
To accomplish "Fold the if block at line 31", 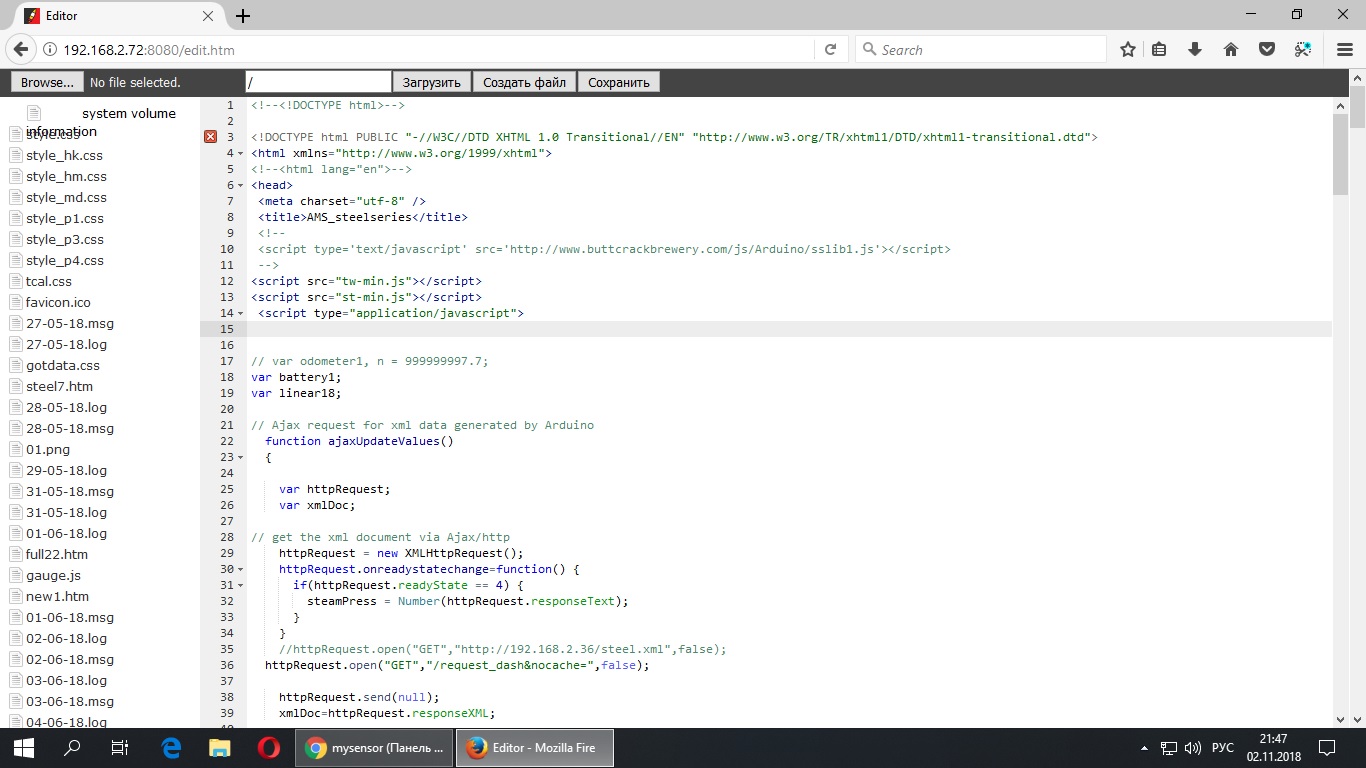I will 240,585.
